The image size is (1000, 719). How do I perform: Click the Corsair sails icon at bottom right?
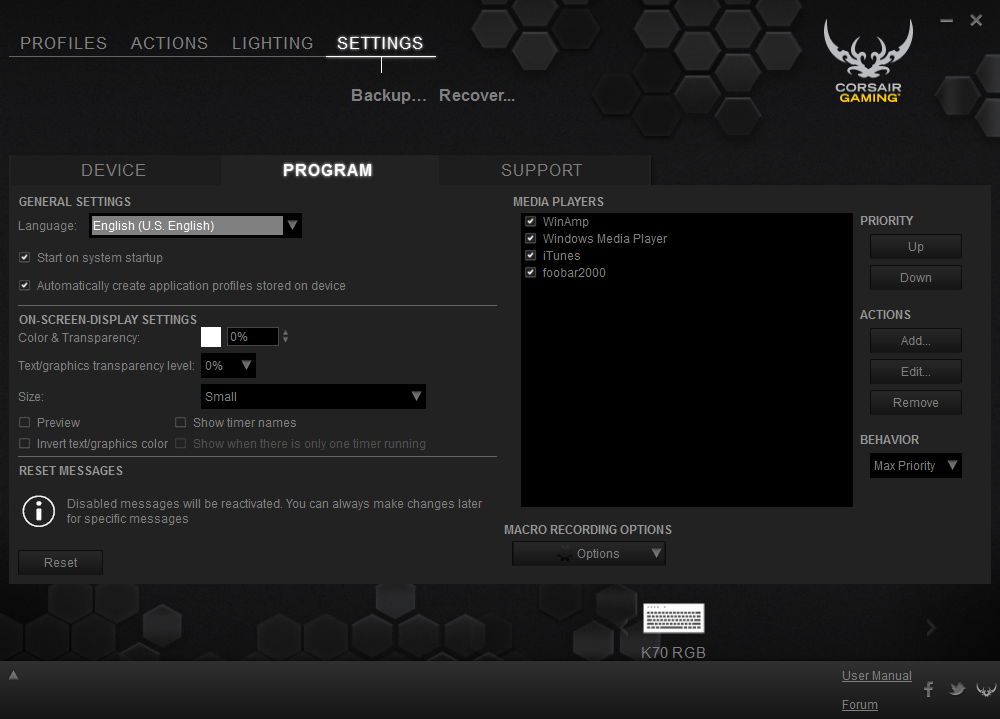pyautogui.click(x=986, y=690)
